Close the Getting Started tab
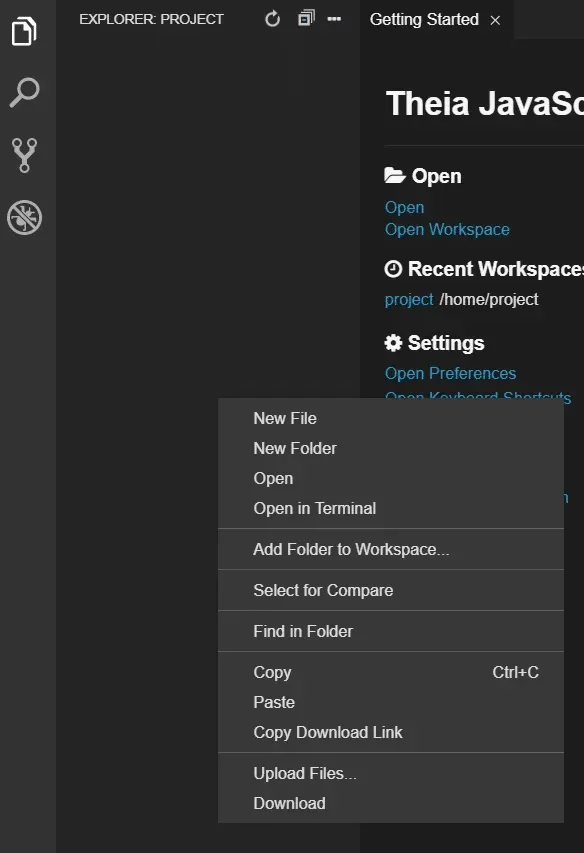 point(495,20)
